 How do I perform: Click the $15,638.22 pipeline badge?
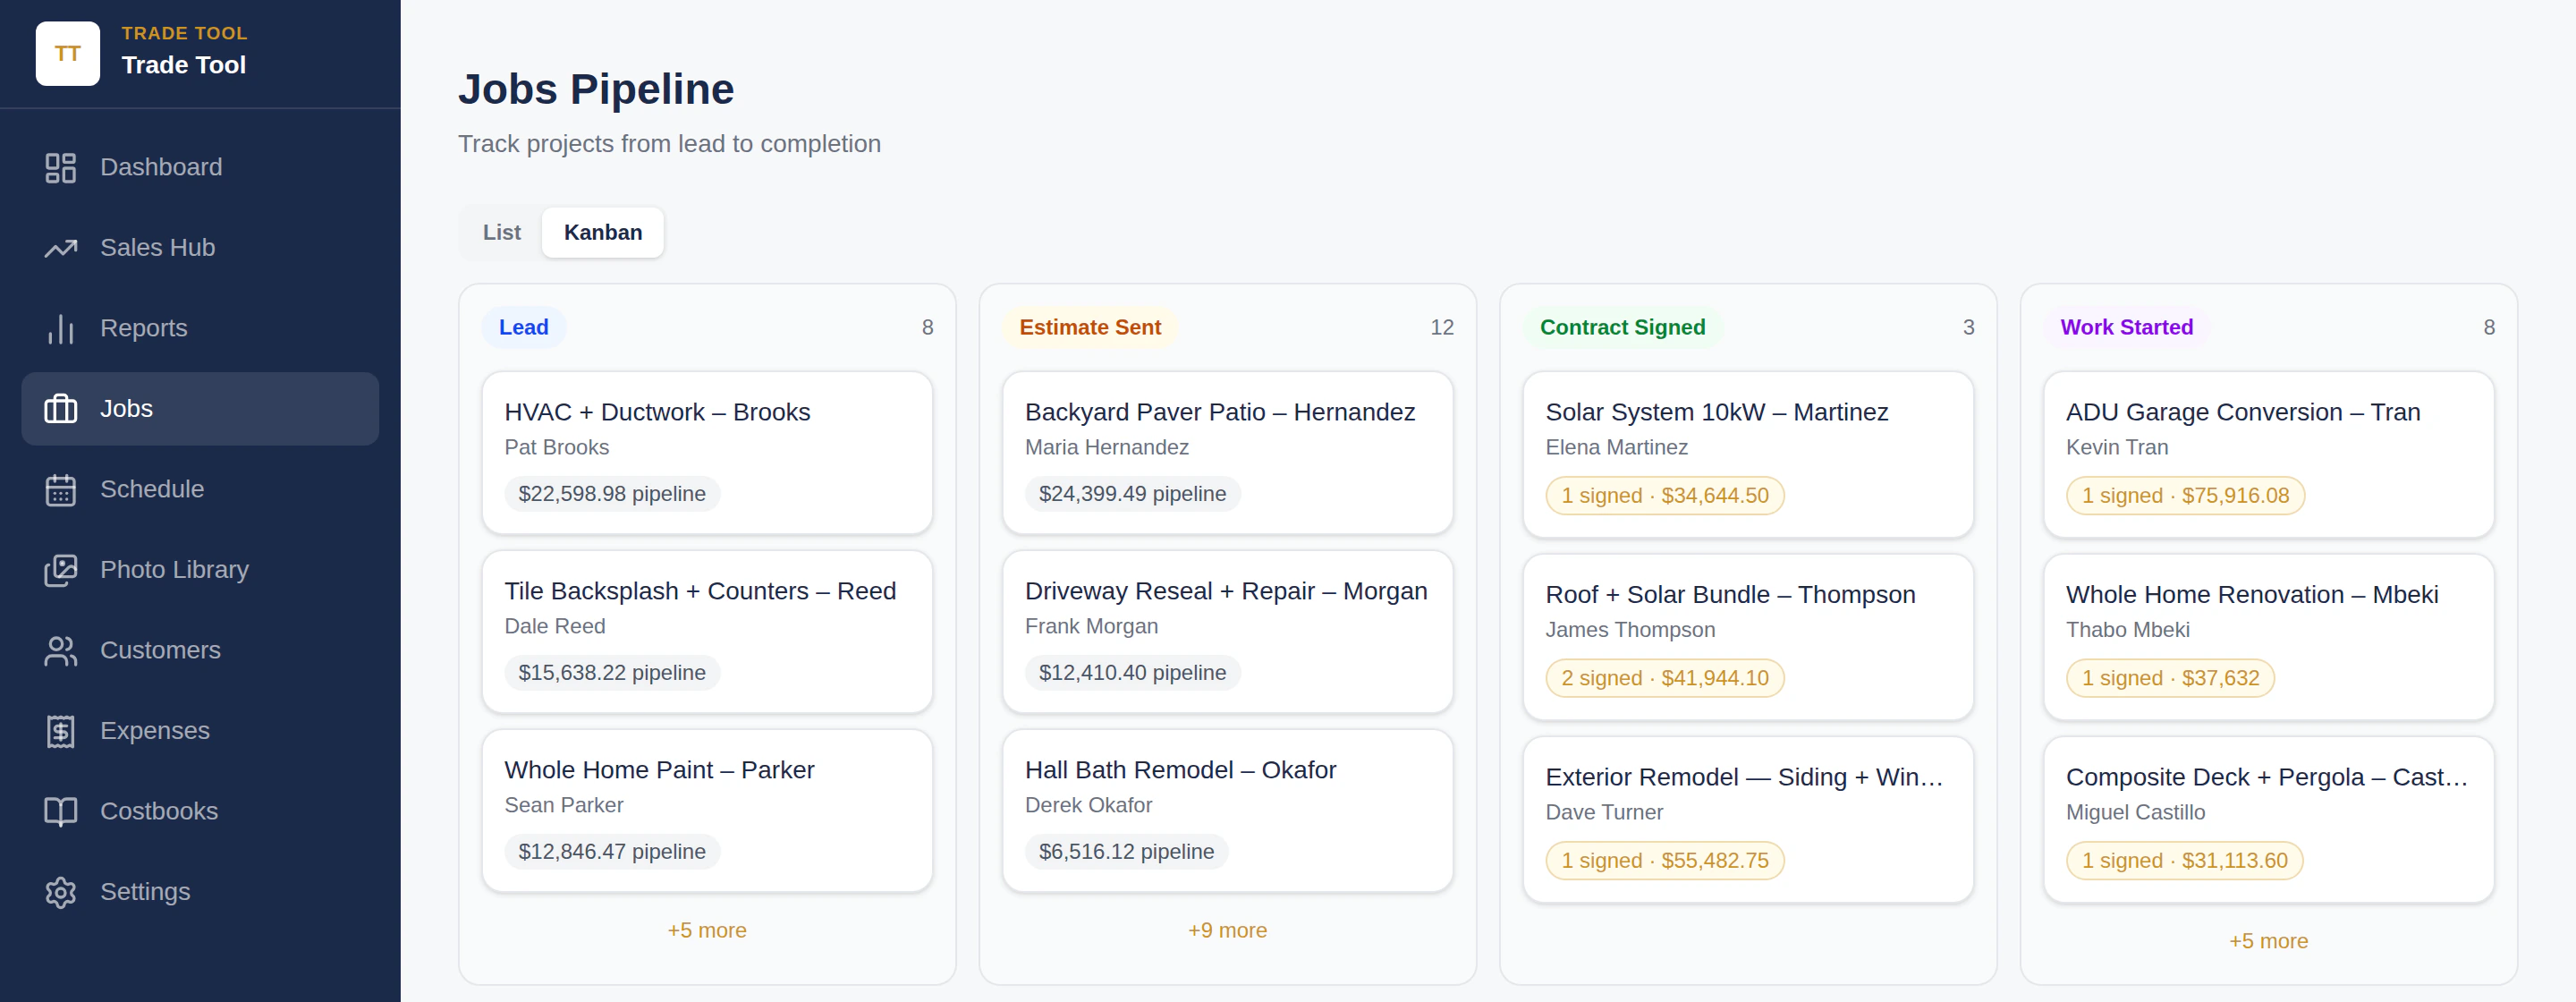[612, 673]
